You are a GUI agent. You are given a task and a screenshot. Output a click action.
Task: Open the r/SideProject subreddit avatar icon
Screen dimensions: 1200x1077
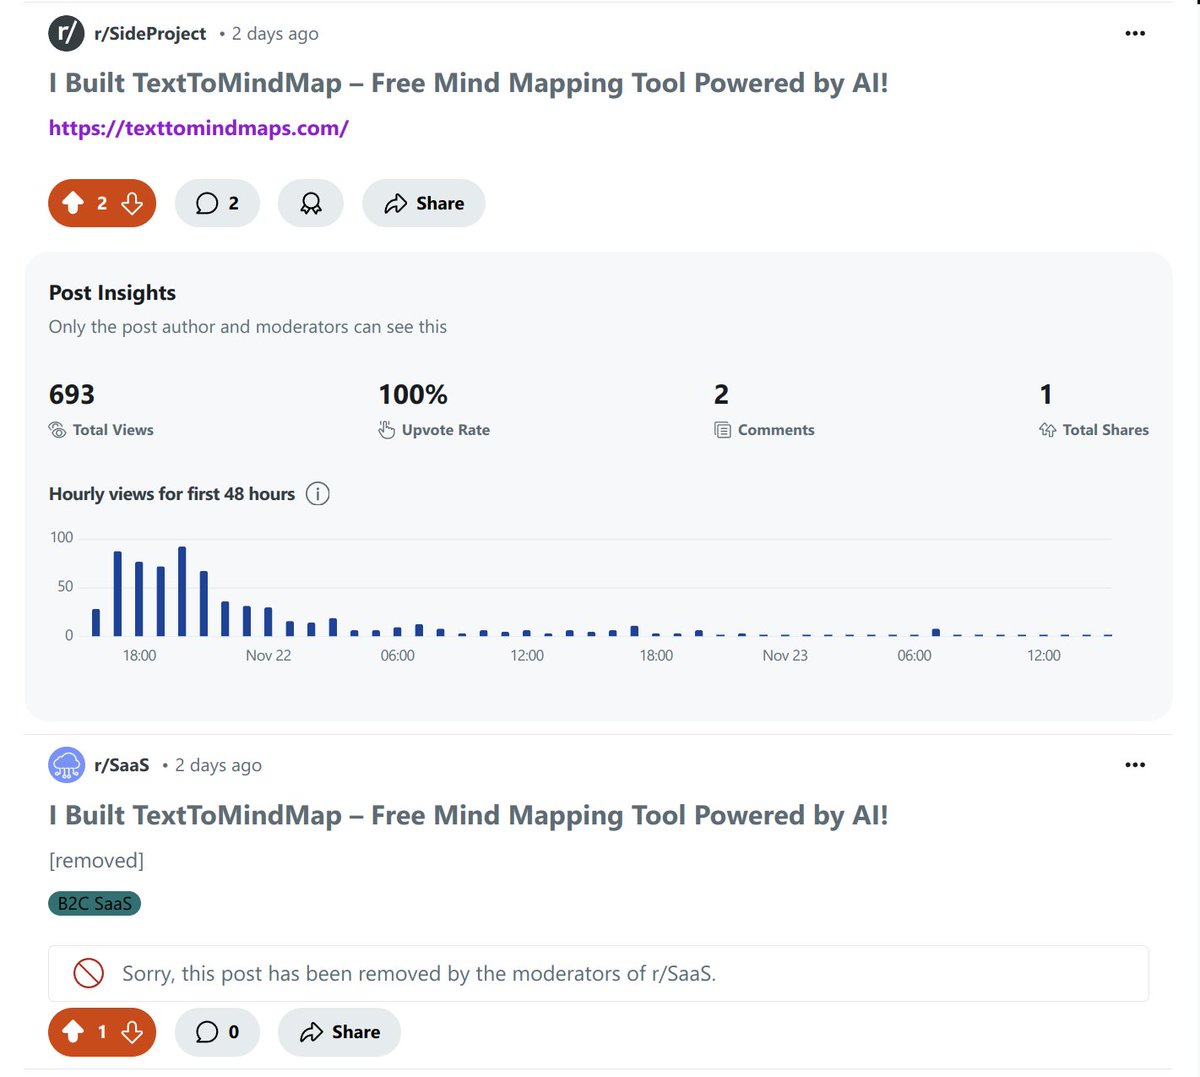click(66, 33)
